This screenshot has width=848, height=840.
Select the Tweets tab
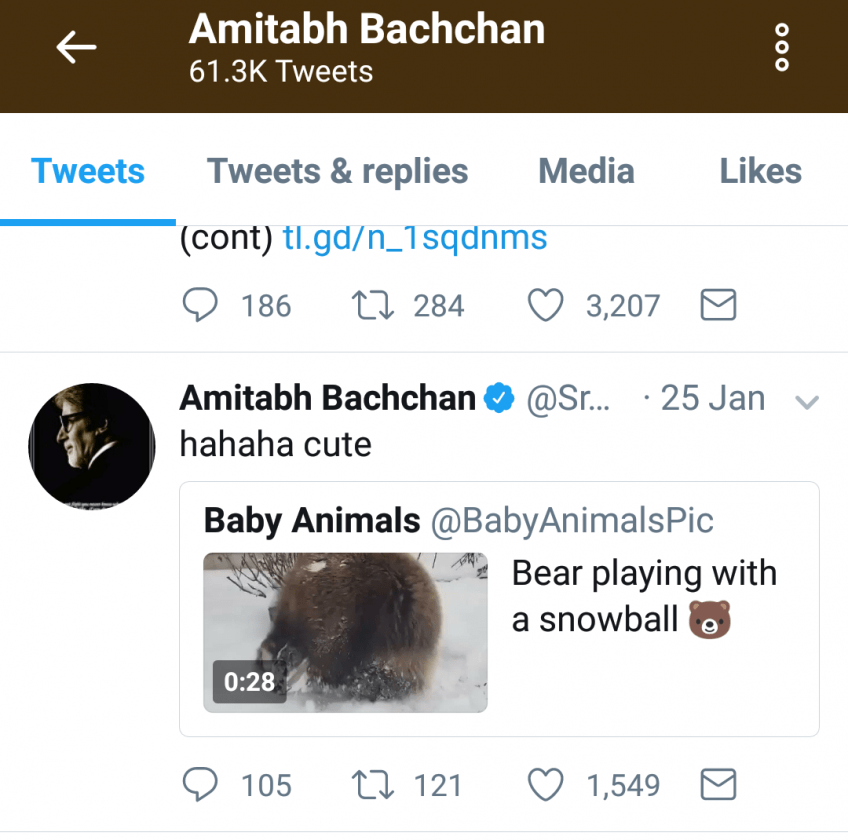click(x=88, y=172)
